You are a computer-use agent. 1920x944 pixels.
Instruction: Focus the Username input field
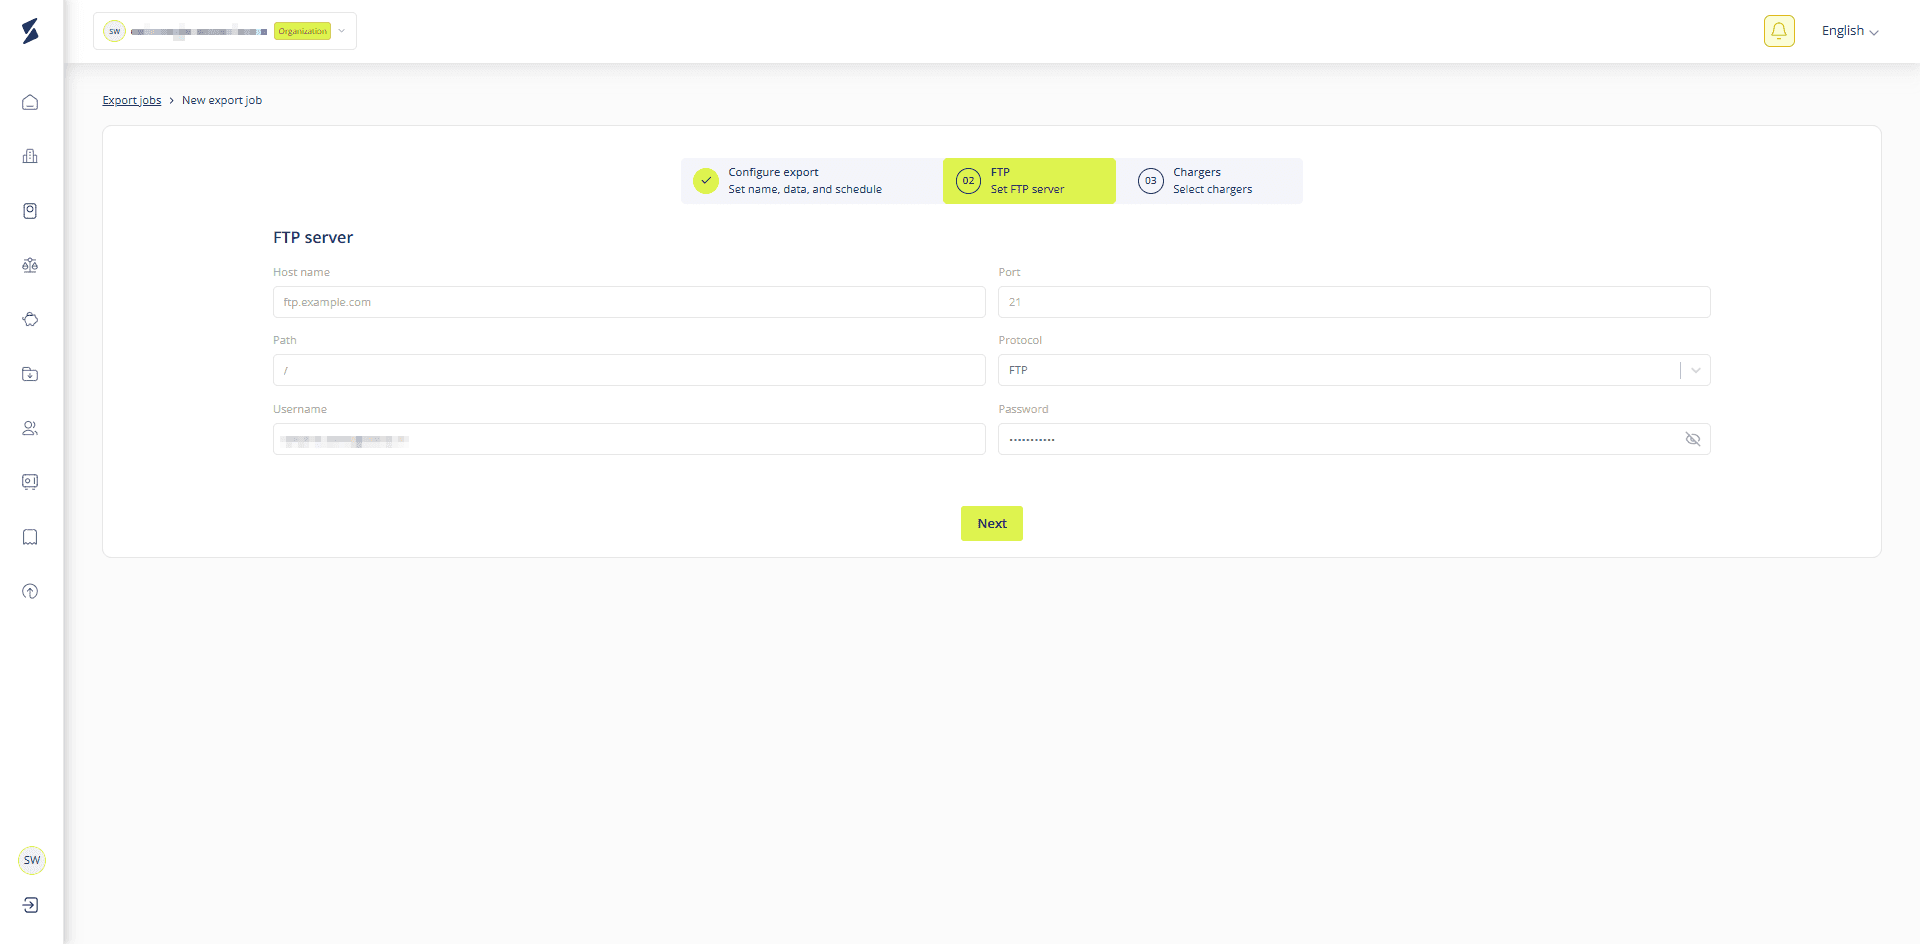coord(629,439)
